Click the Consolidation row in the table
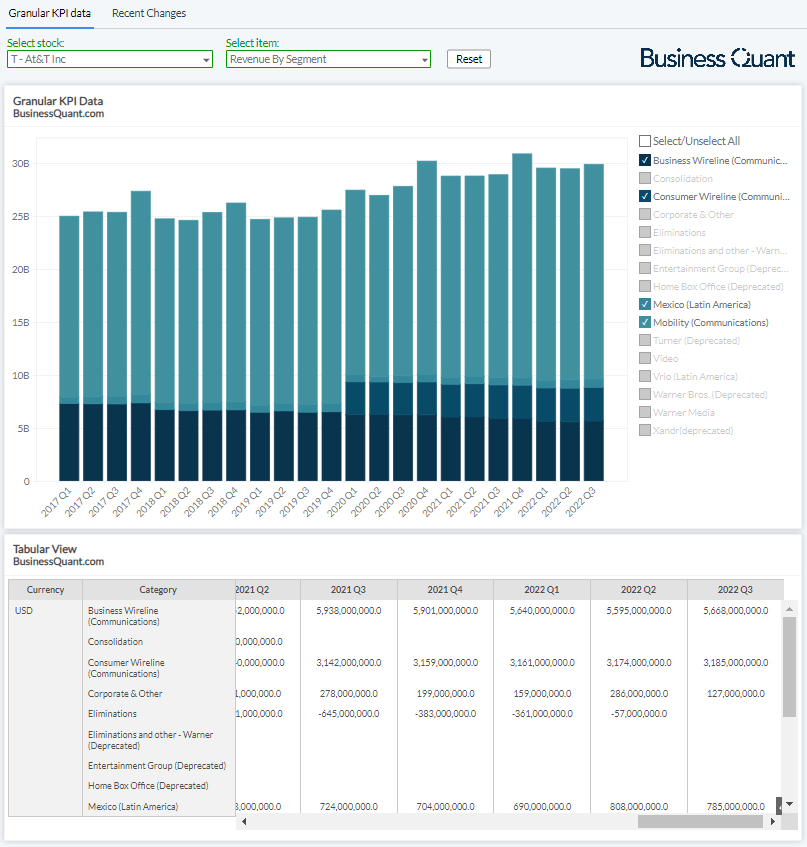 pyautogui.click(x=115, y=642)
